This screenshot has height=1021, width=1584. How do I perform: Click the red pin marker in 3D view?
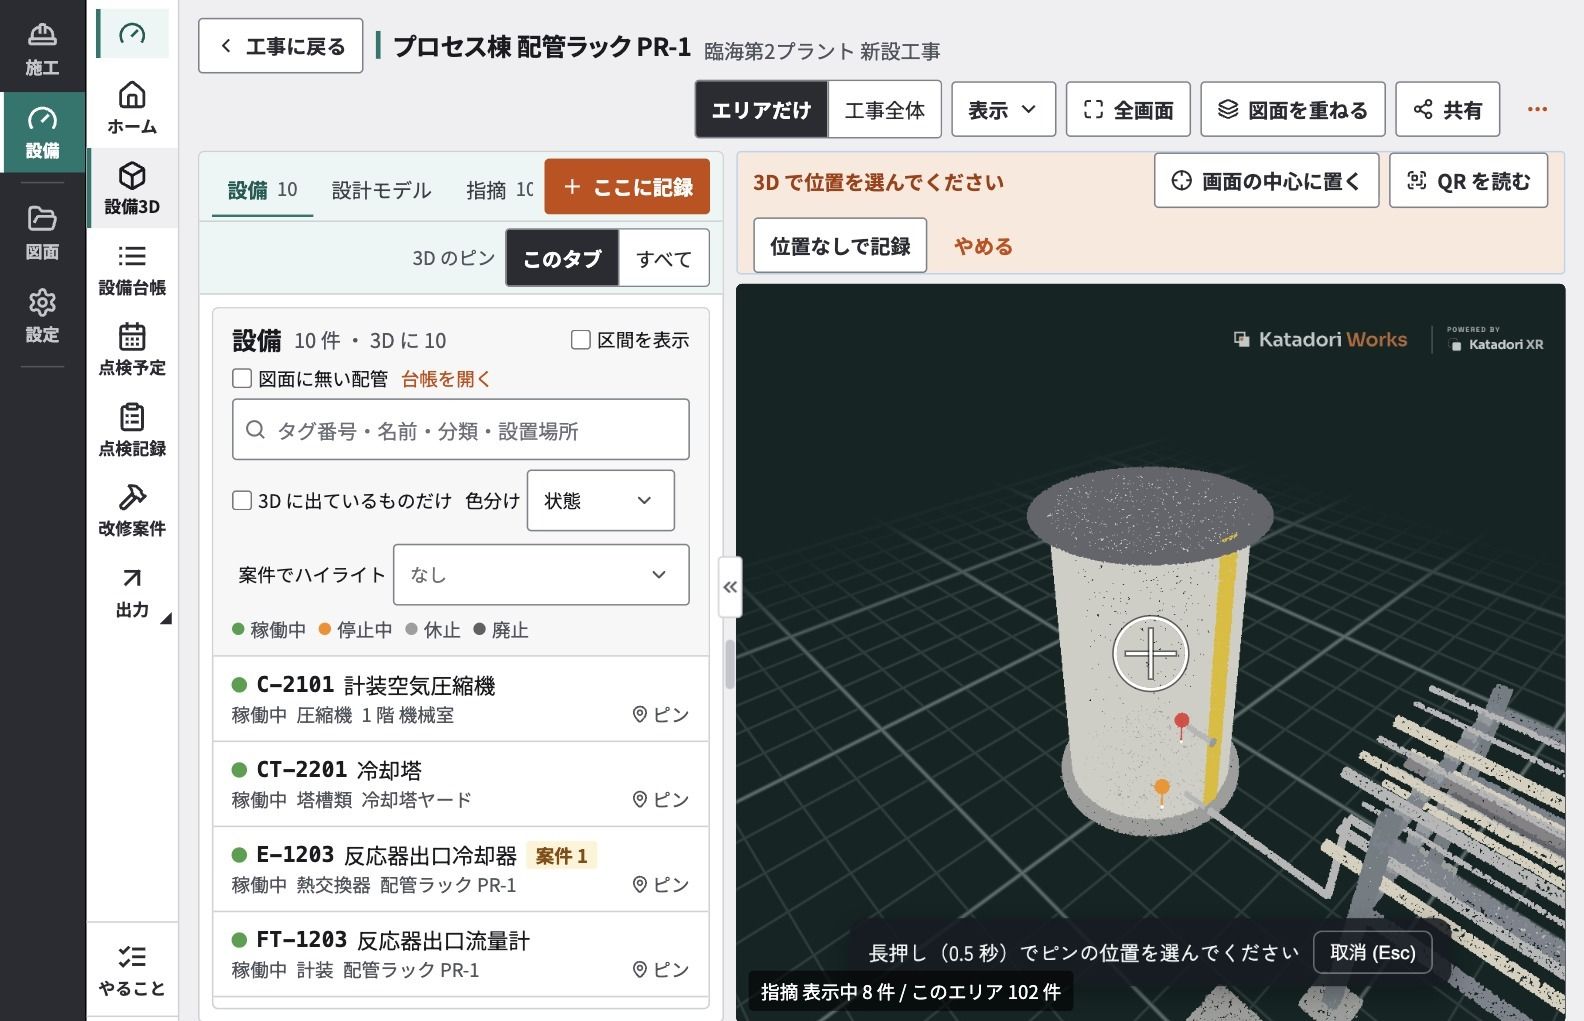1182,723
